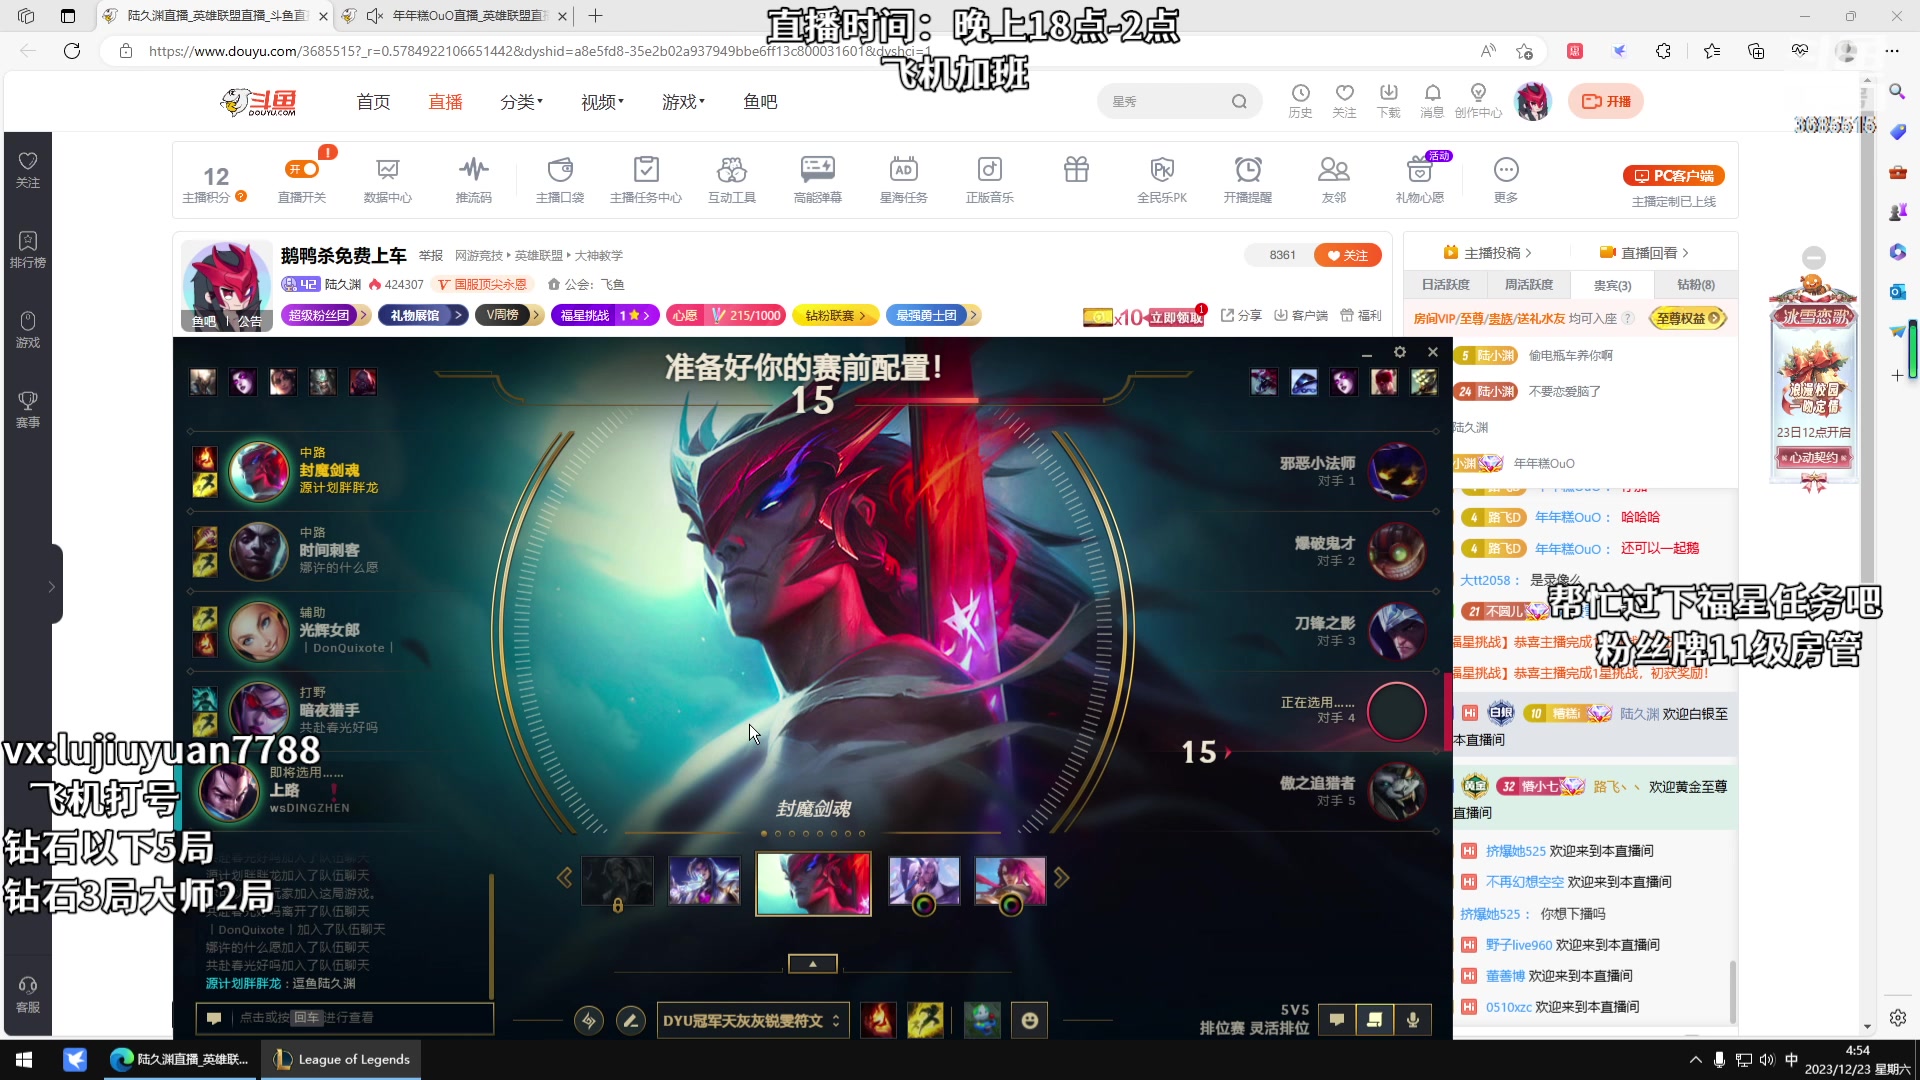Switch to 日活跃度 tab
Image resolution: width=1920 pixels, height=1080 pixels.
pyautogui.click(x=1445, y=285)
